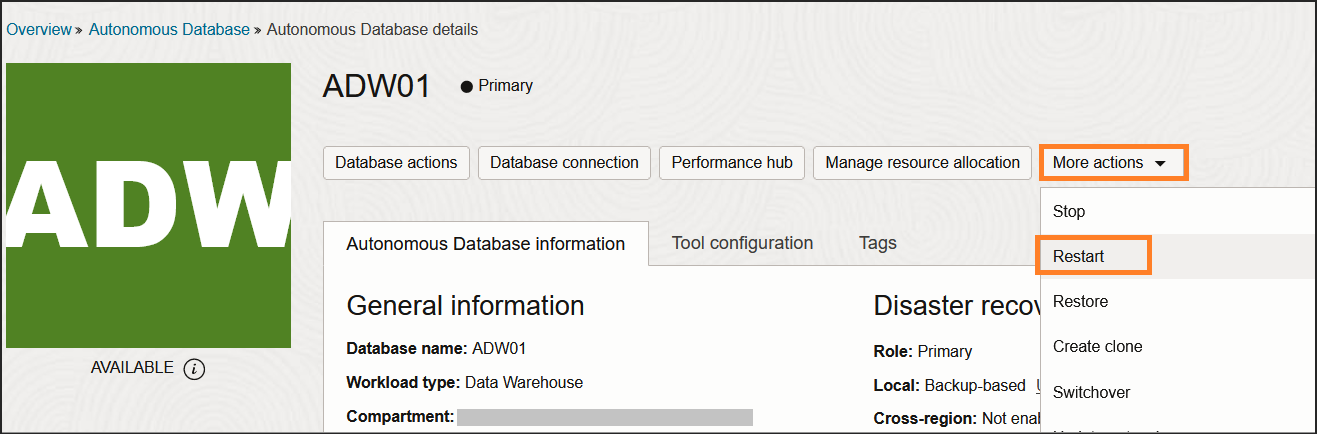1317x434 pixels.
Task: Click the info icon beside AVAILABLE status
Action: (x=195, y=369)
